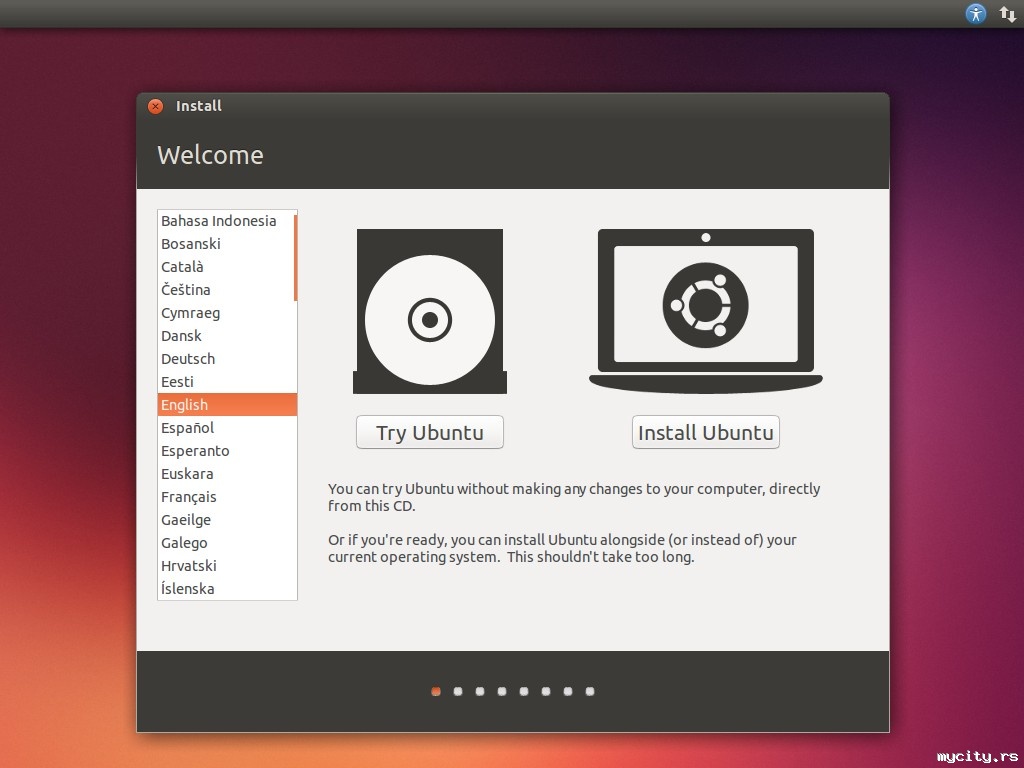The image size is (1024, 768).
Task: Select Eesti language
Action: tap(226, 381)
